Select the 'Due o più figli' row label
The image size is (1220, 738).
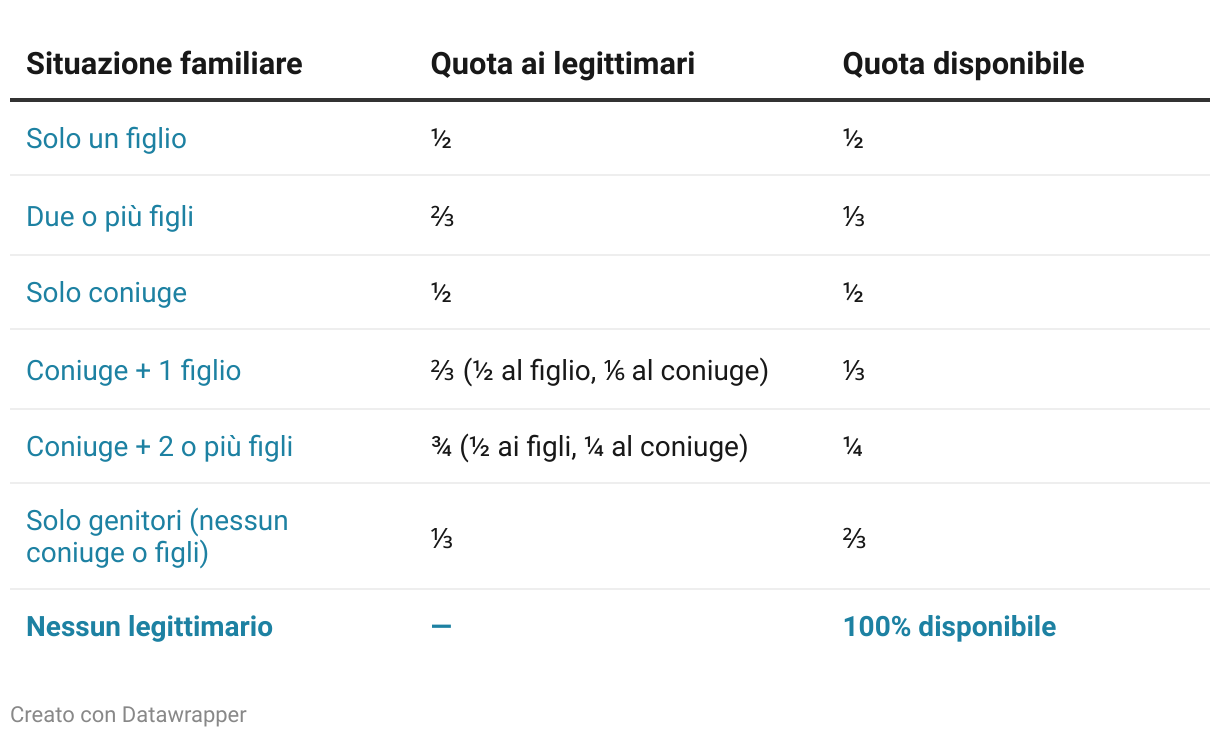[110, 216]
